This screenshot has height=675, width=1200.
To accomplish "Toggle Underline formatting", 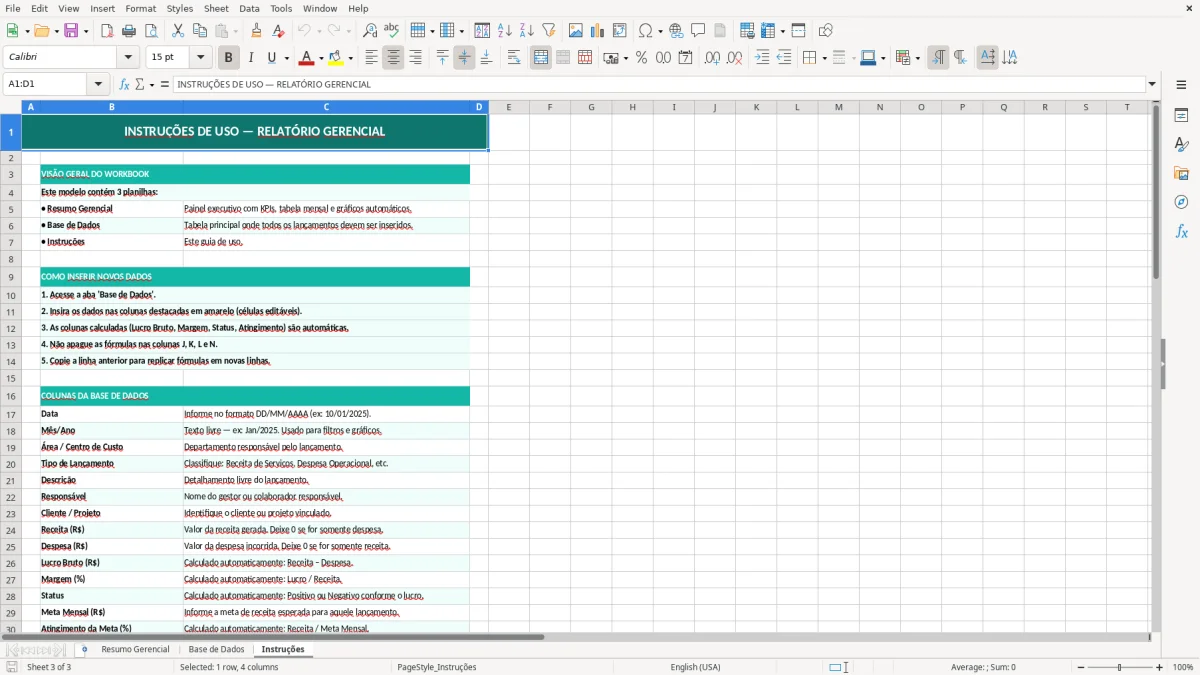I will coord(272,58).
